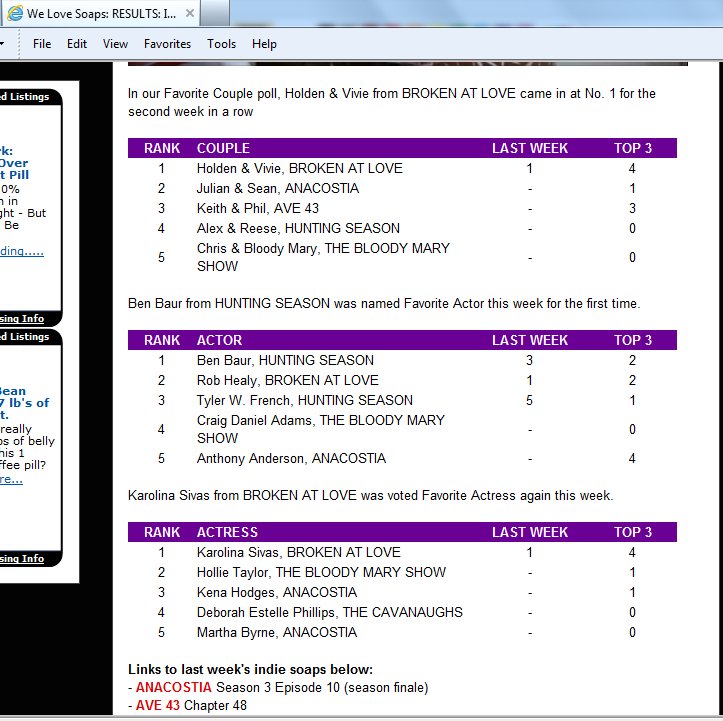Open the Help menu
The width and height of the screenshot is (723, 721).
tap(264, 44)
